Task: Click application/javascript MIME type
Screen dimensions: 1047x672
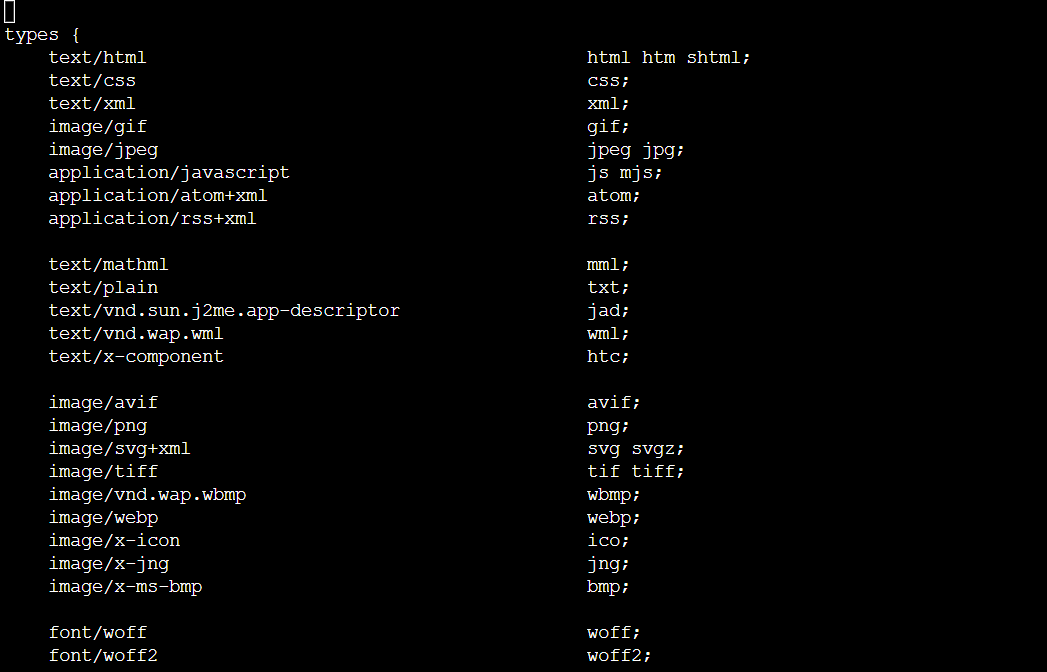Action: 169,172
